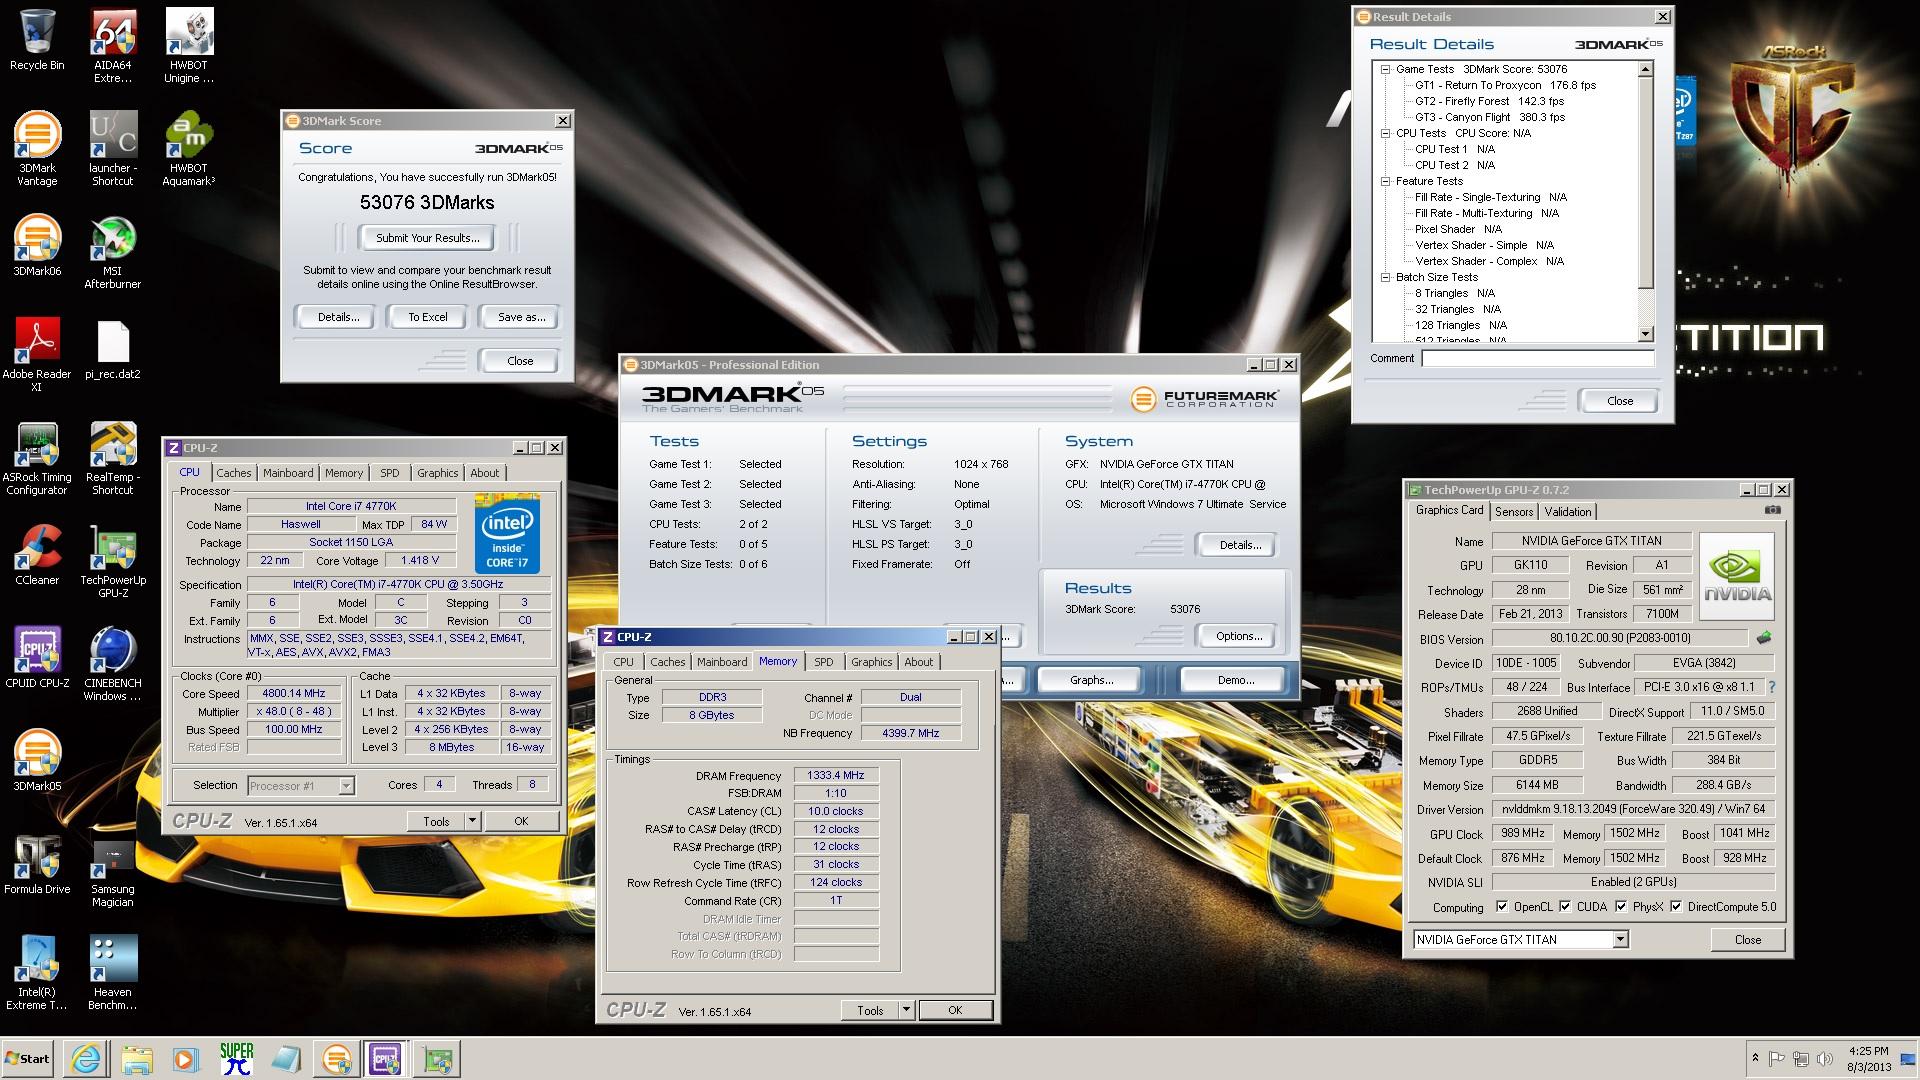The image size is (1920, 1080).
Task: Launch AIDA64 Extreme desktop icon
Action: click(113, 46)
